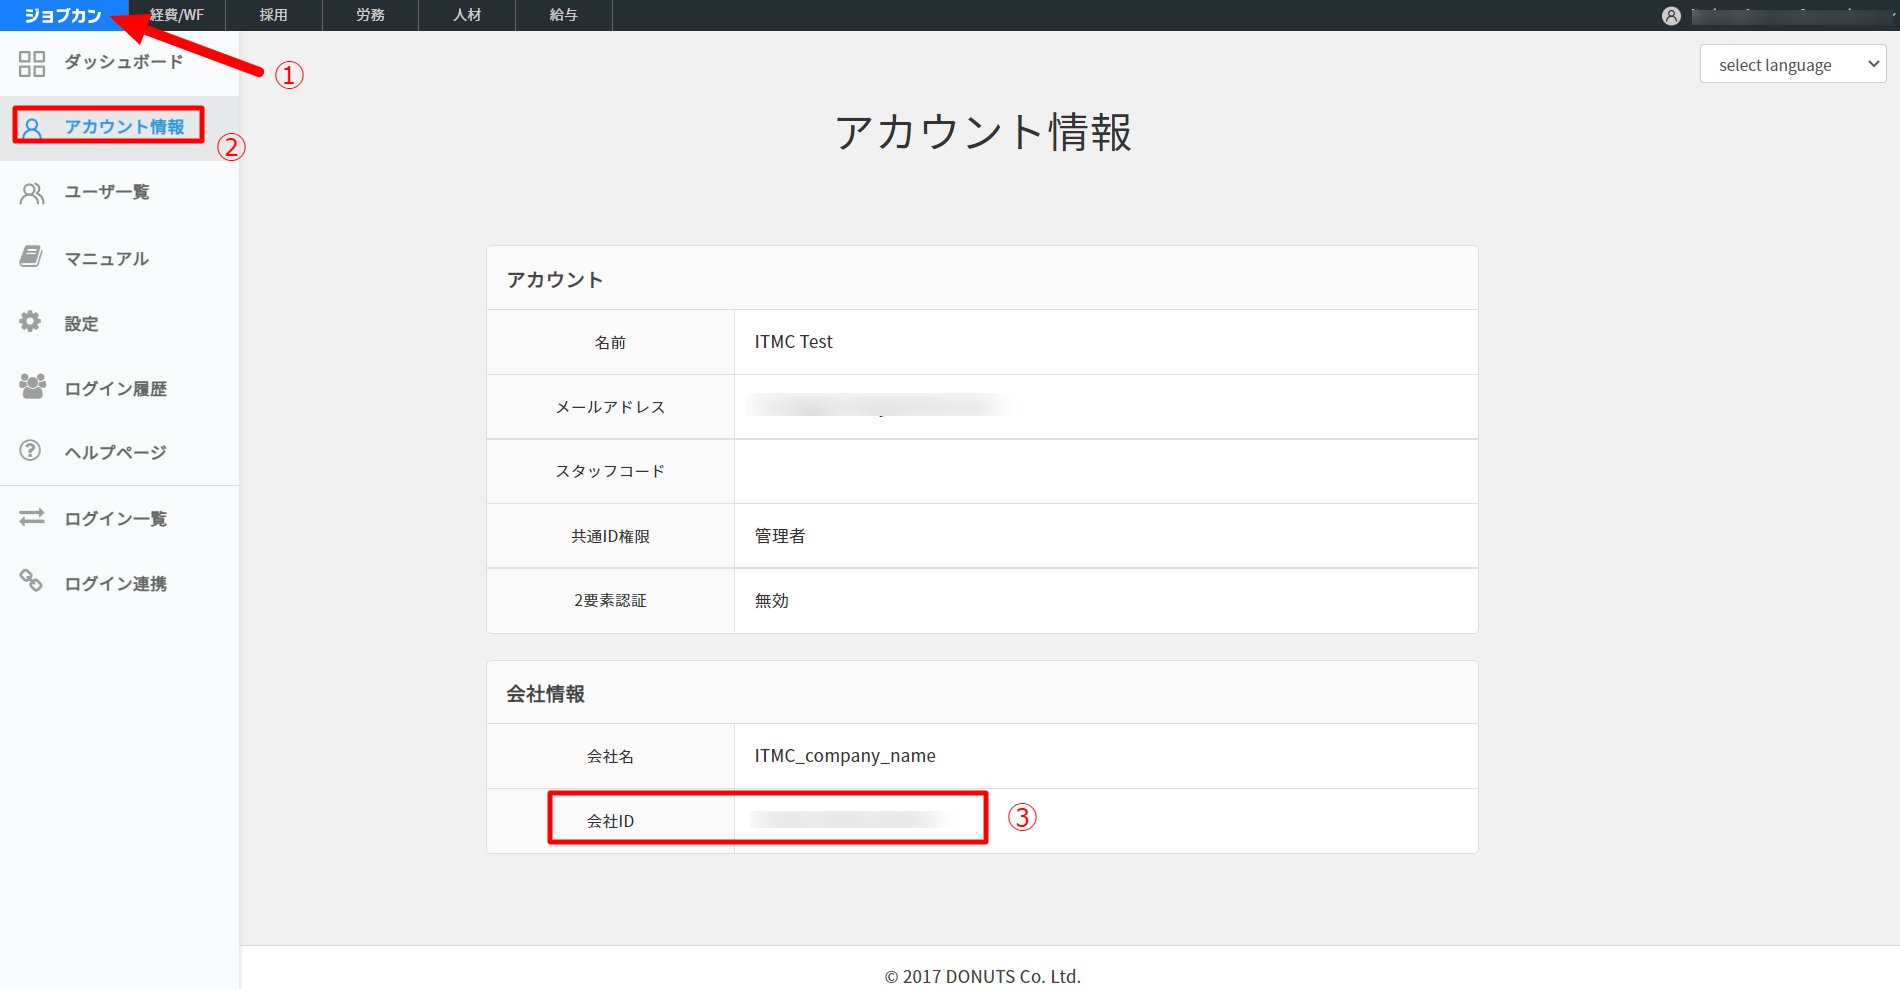Click the user avatar icon in top bar
1900x989 pixels.
point(1671,16)
